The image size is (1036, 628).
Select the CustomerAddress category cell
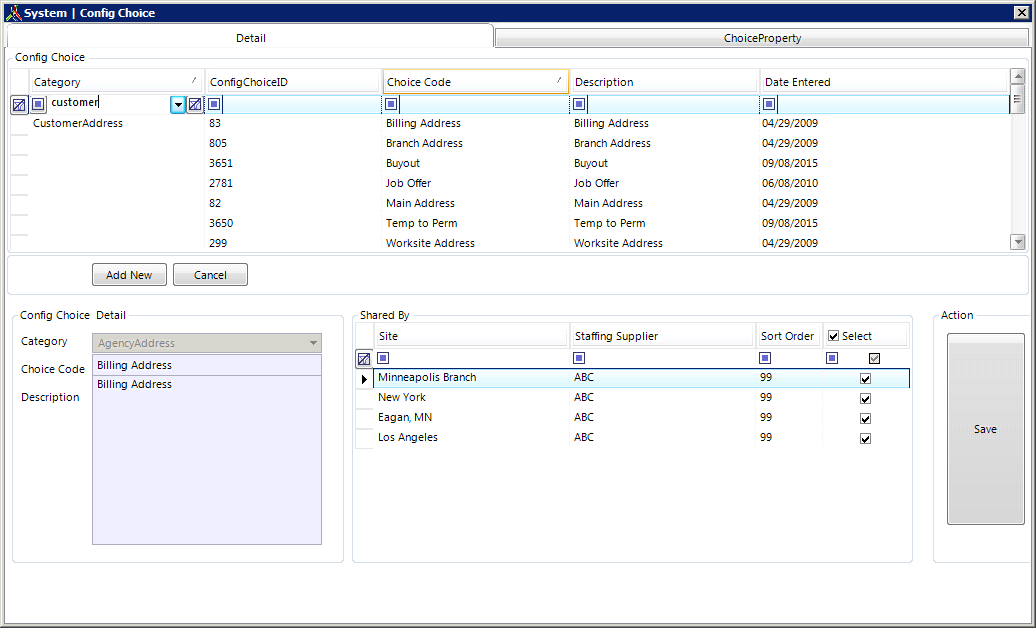[x=117, y=123]
